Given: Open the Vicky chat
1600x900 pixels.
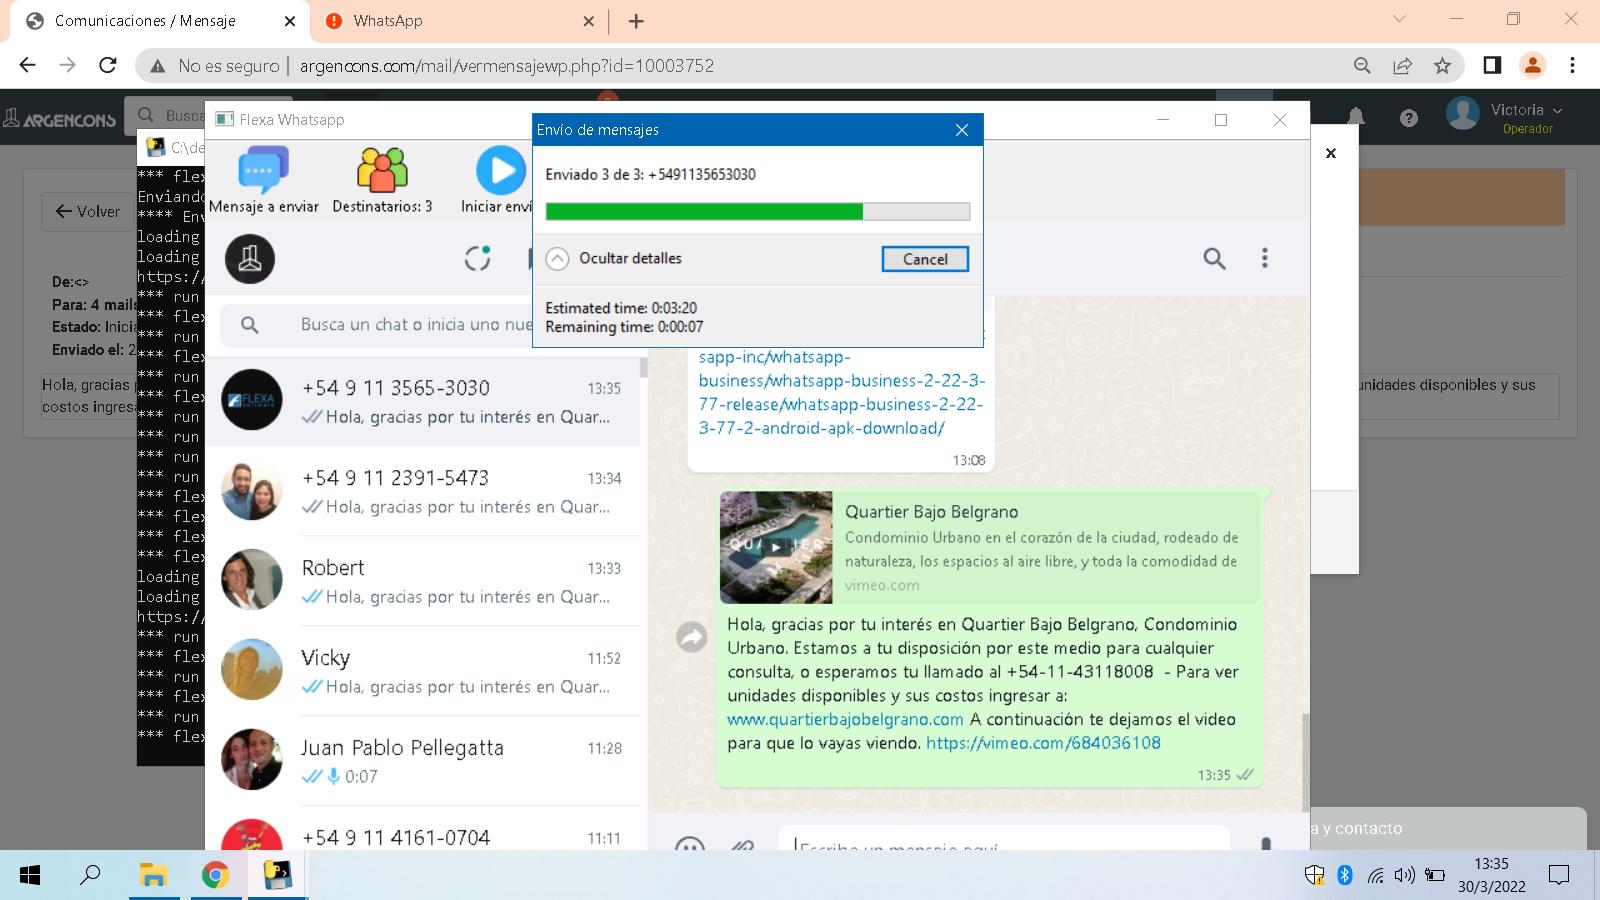Looking at the screenshot, I should pyautogui.click(x=422, y=671).
